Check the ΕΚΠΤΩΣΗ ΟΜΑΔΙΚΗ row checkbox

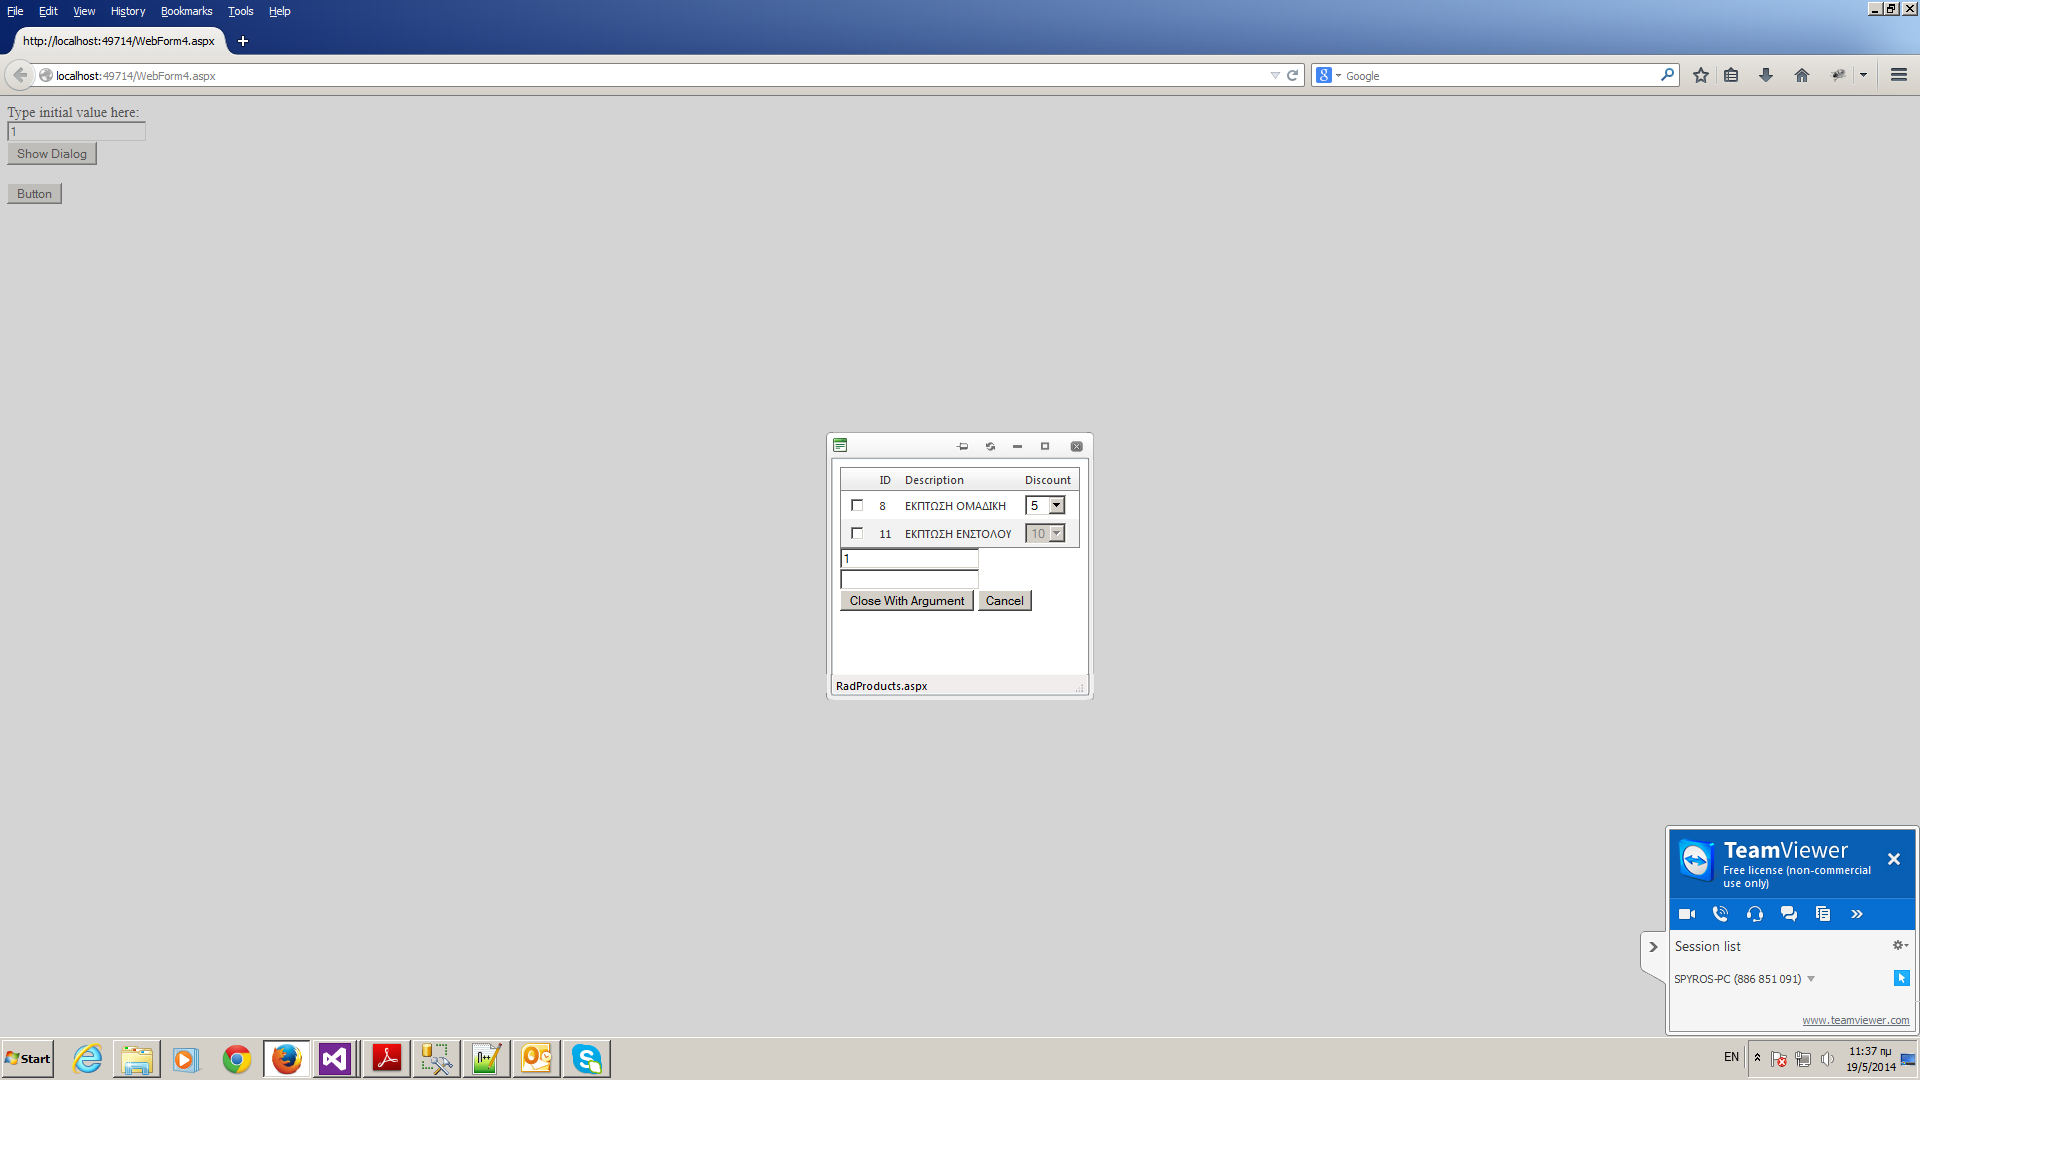857,506
